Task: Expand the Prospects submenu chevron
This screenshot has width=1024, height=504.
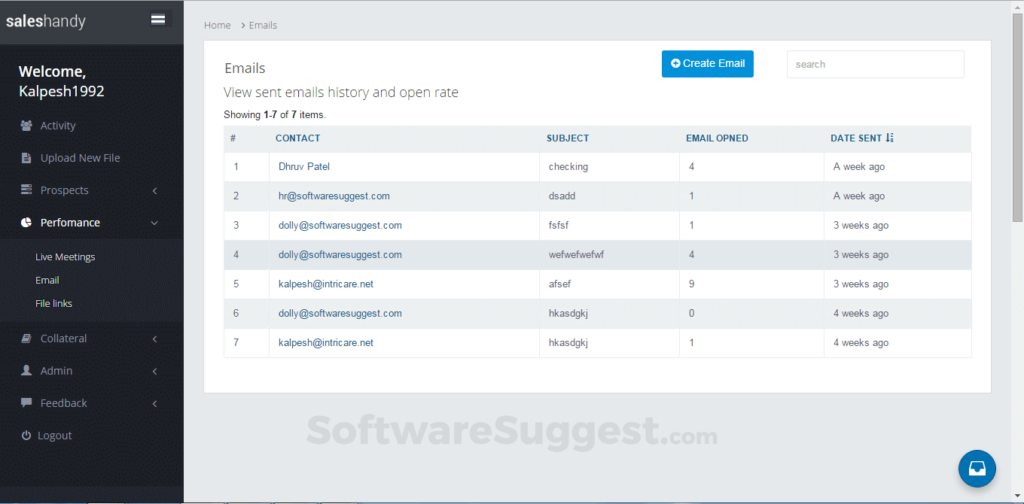Action: pos(155,190)
